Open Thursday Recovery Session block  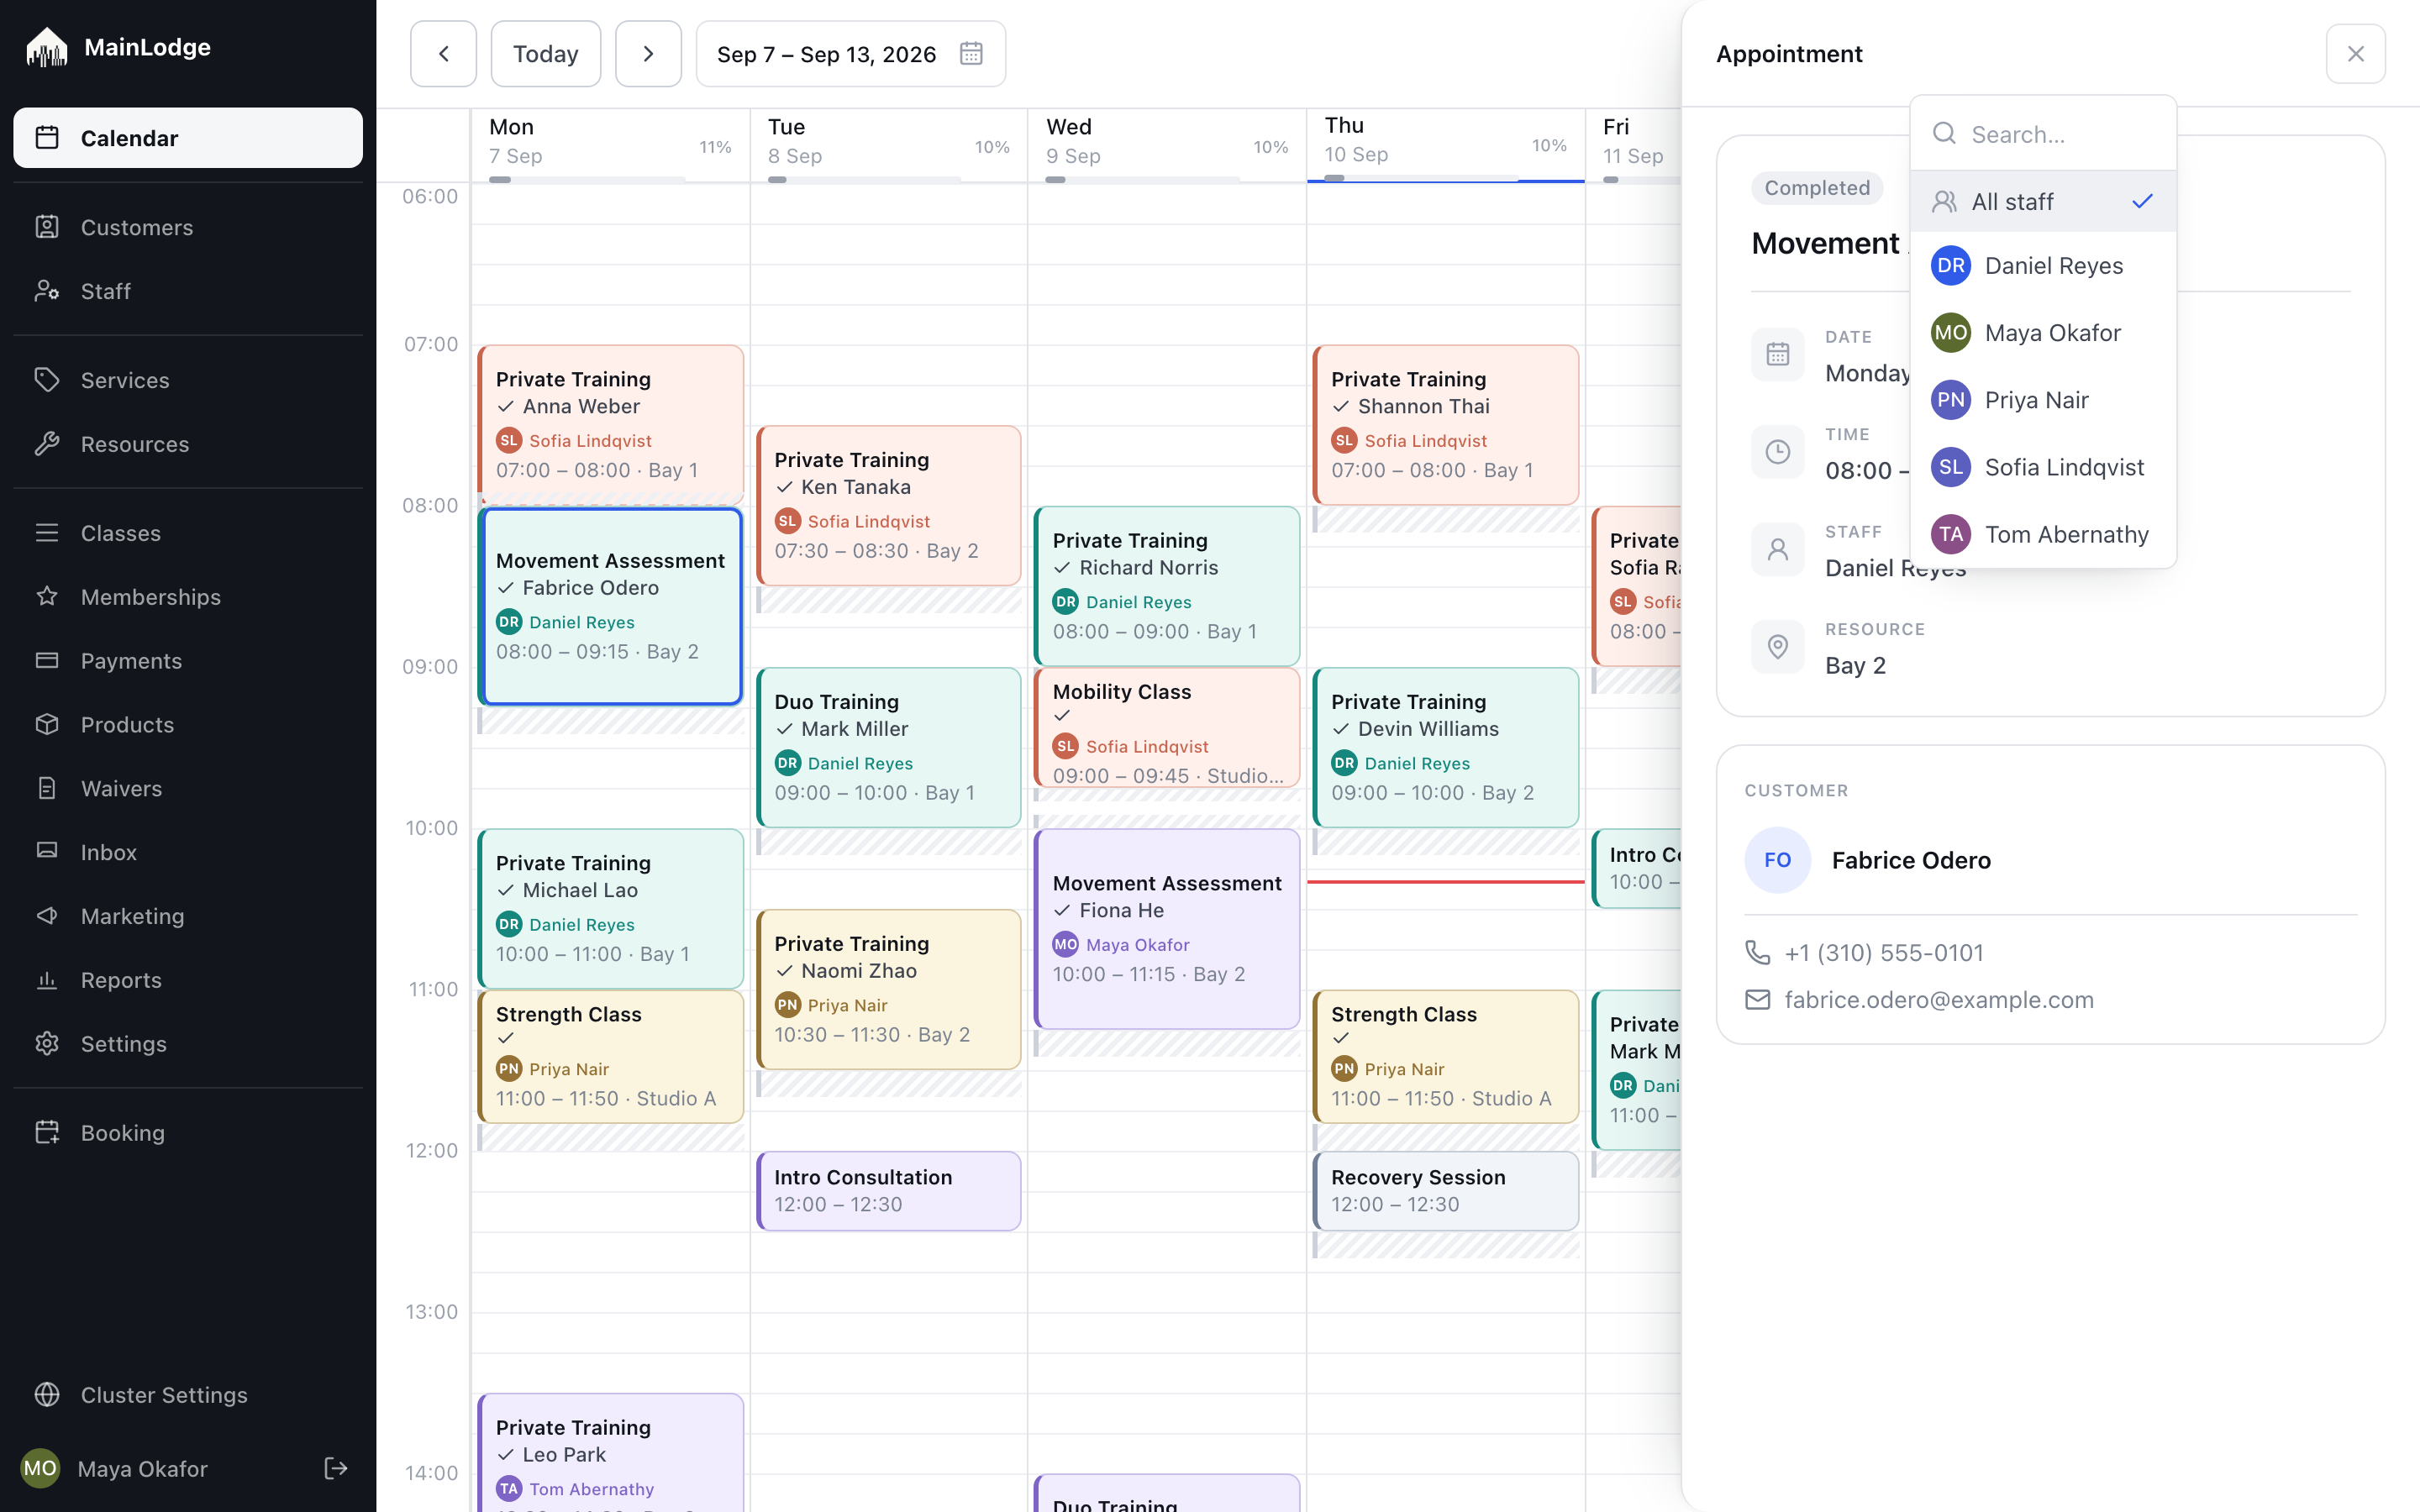click(x=1446, y=1191)
